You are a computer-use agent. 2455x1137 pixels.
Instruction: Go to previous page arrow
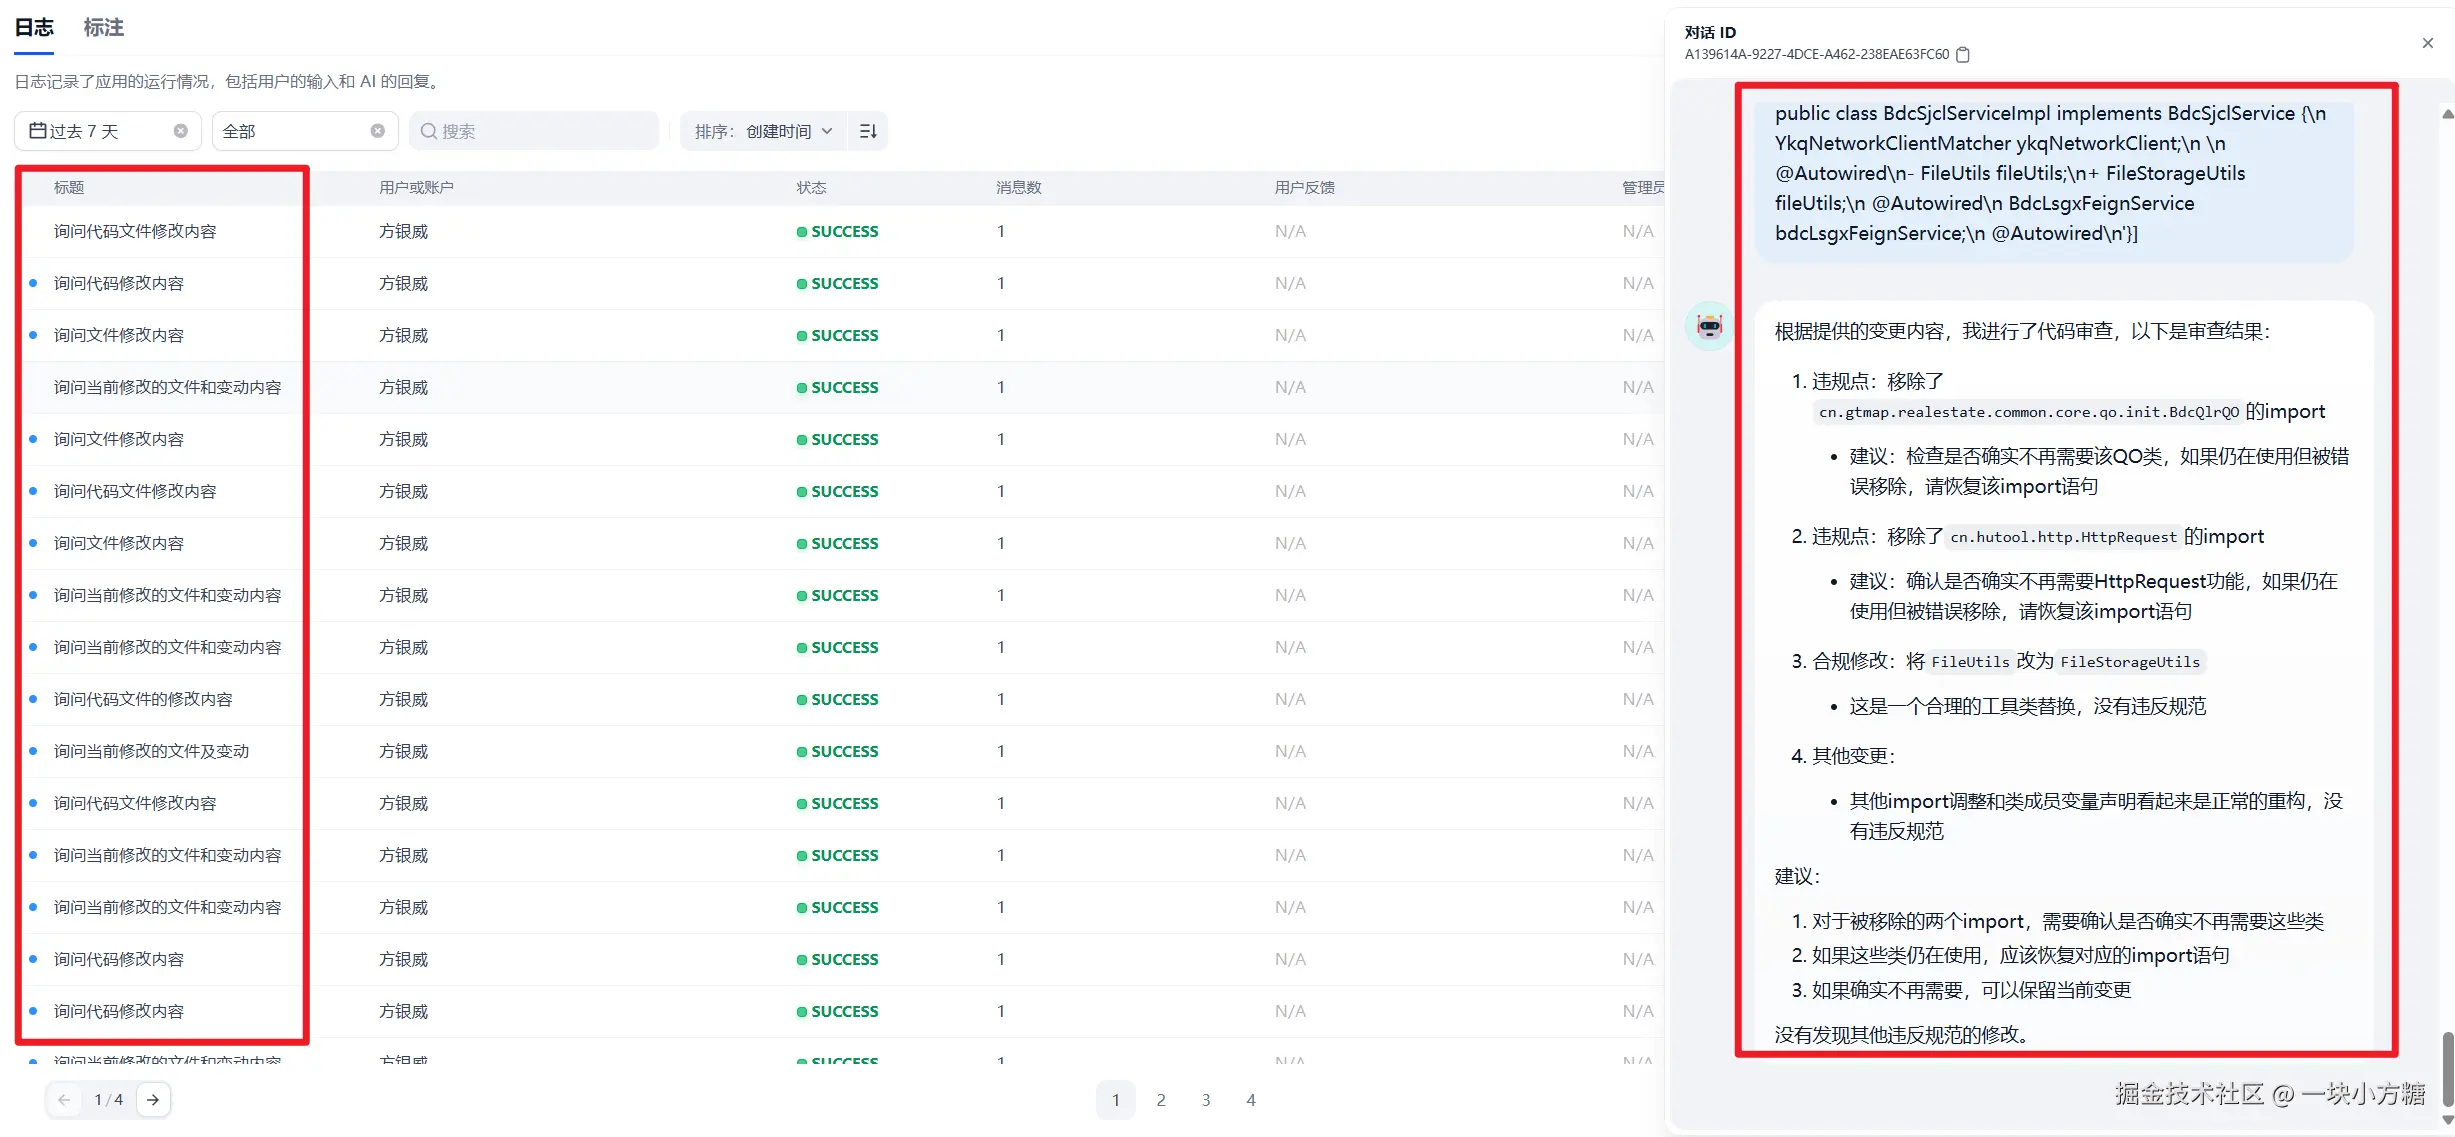point(64,1100)
